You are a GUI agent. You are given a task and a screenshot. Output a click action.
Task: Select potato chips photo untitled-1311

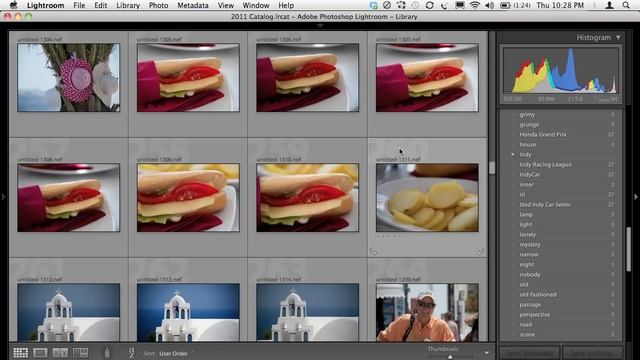pyautogui.click(x=427, y=198)
